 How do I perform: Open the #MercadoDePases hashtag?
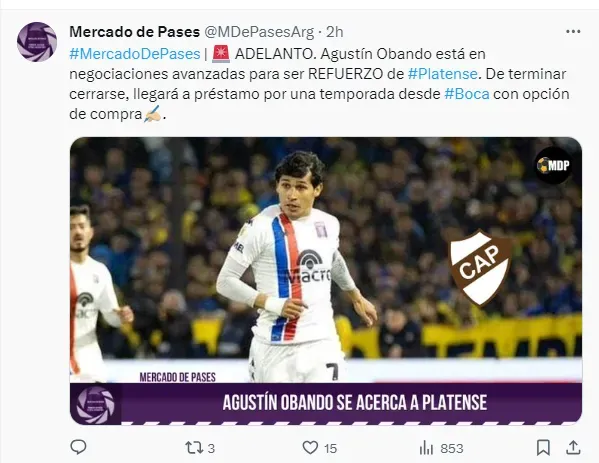(135, 54)
